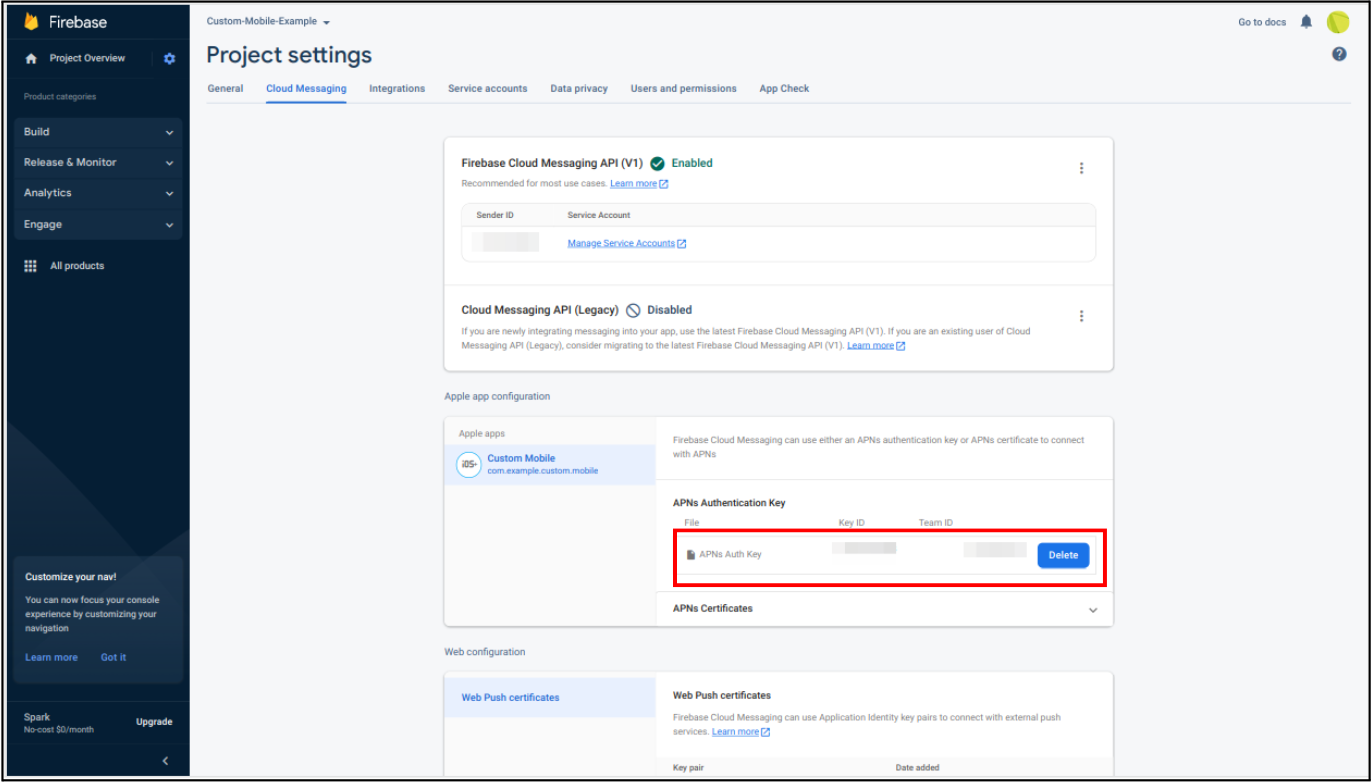The height and width of the screenshot is (783, 1371).
Task: Click the APNs Auth Key file name
Action: coord(730,554)
